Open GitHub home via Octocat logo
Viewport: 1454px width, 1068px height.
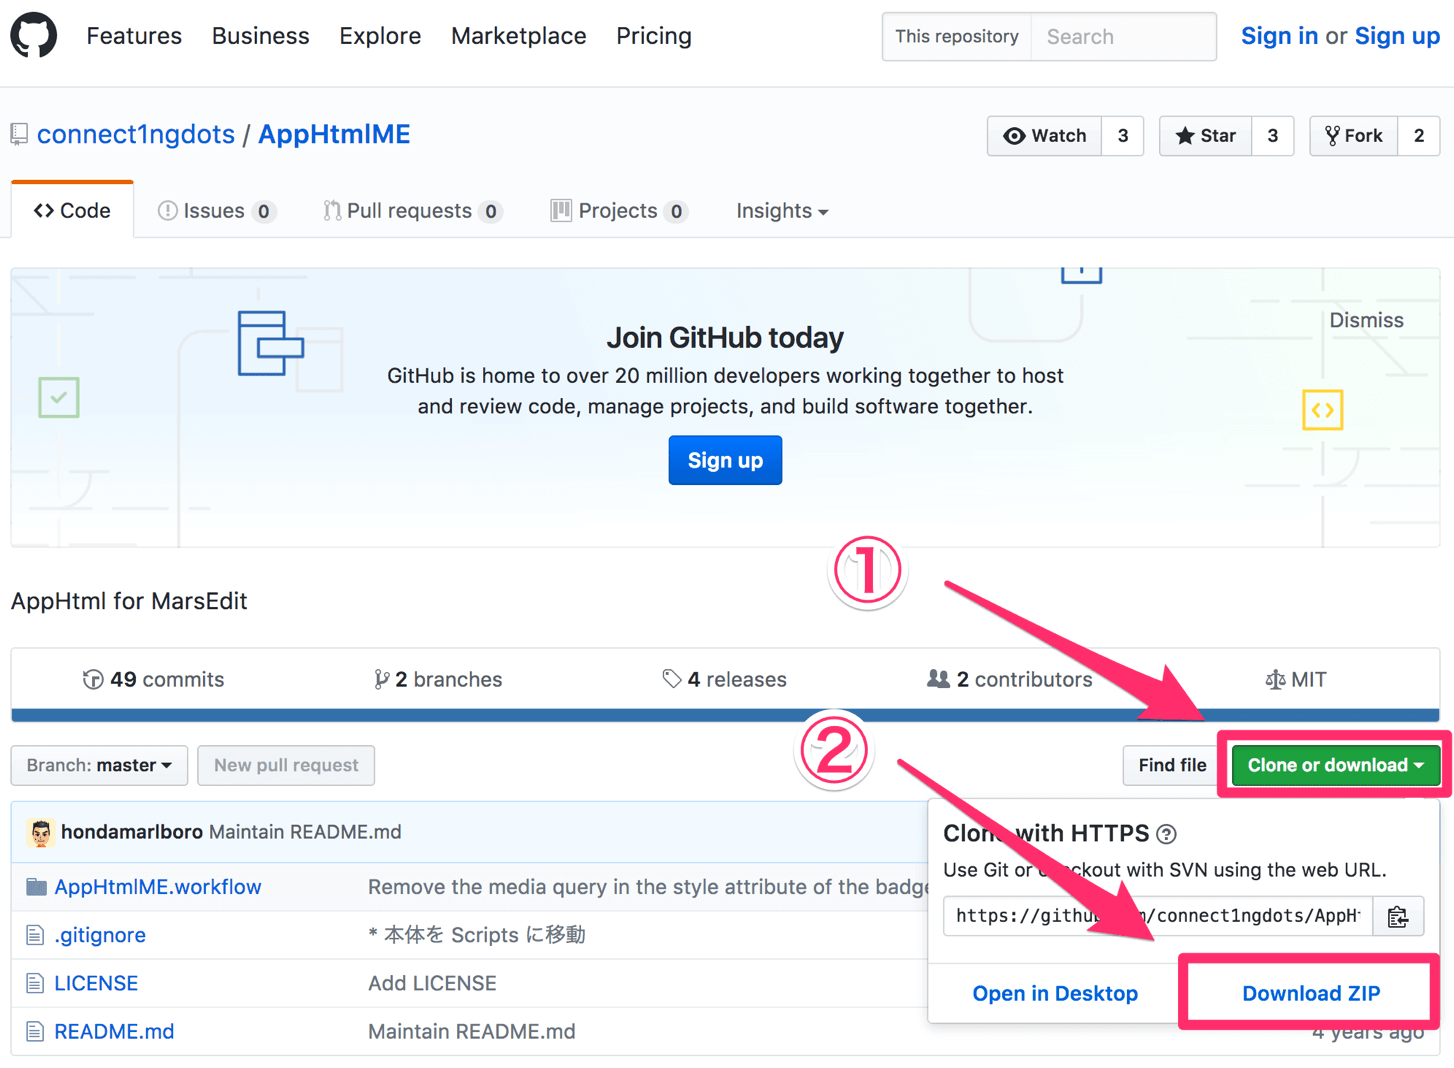pos(34,36)
